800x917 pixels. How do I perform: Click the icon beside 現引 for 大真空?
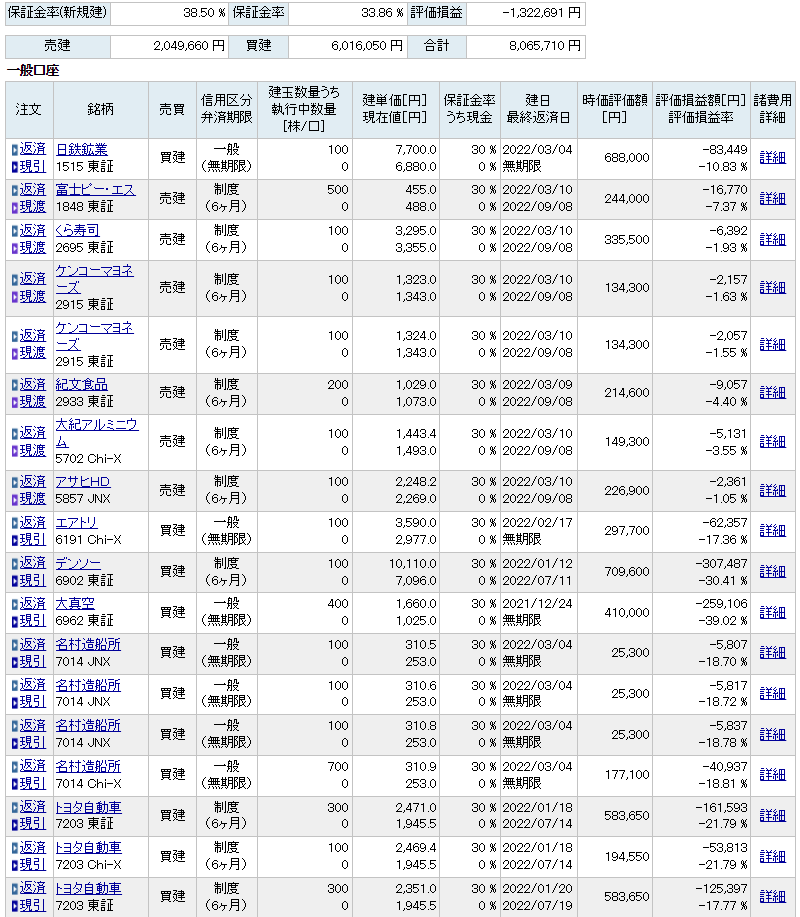point(14,621)
